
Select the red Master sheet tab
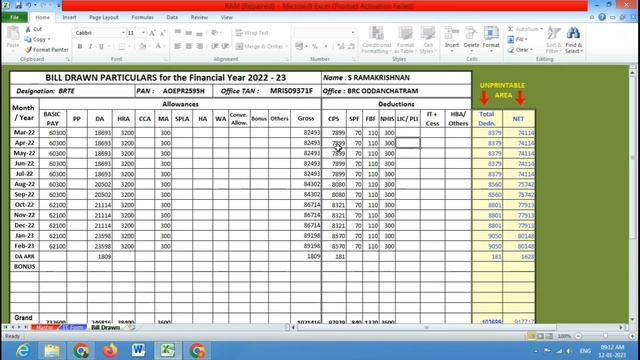45,327
